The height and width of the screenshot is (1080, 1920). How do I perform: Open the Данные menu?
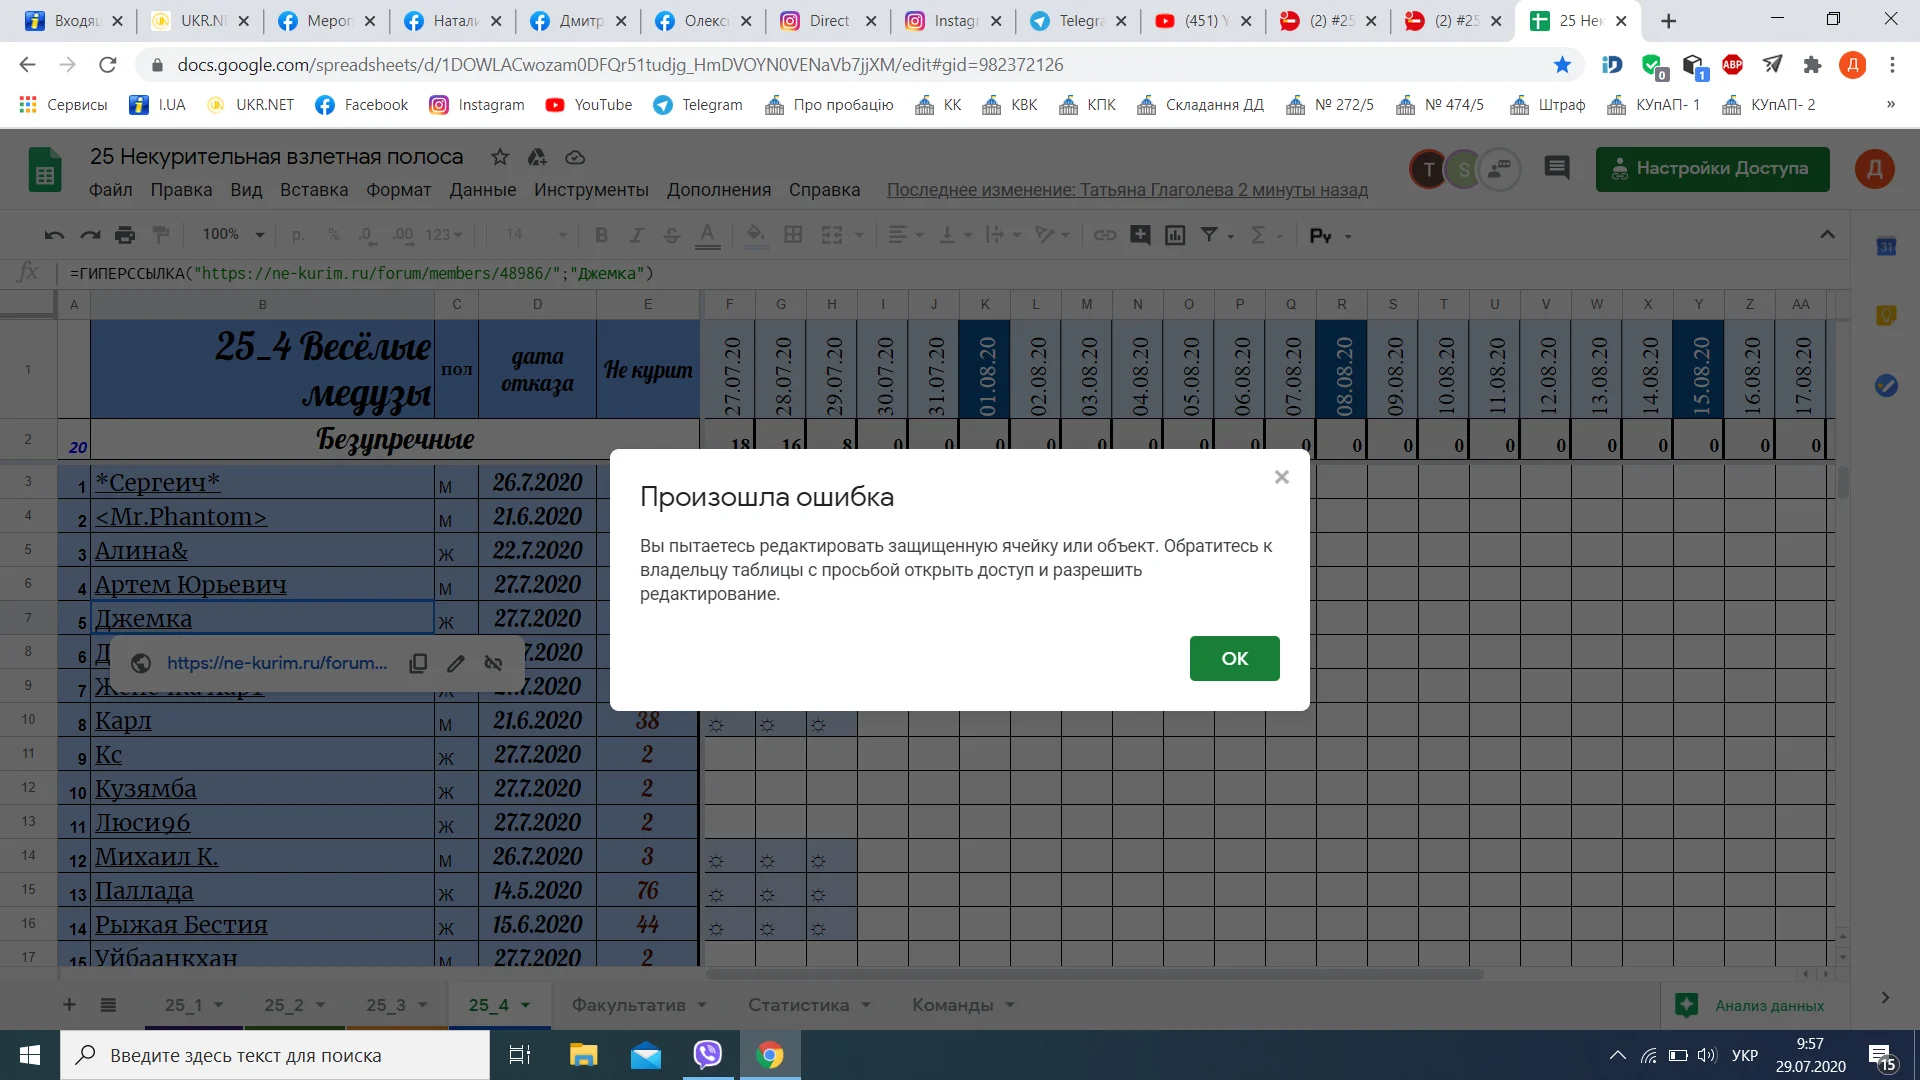click(482, 190)
